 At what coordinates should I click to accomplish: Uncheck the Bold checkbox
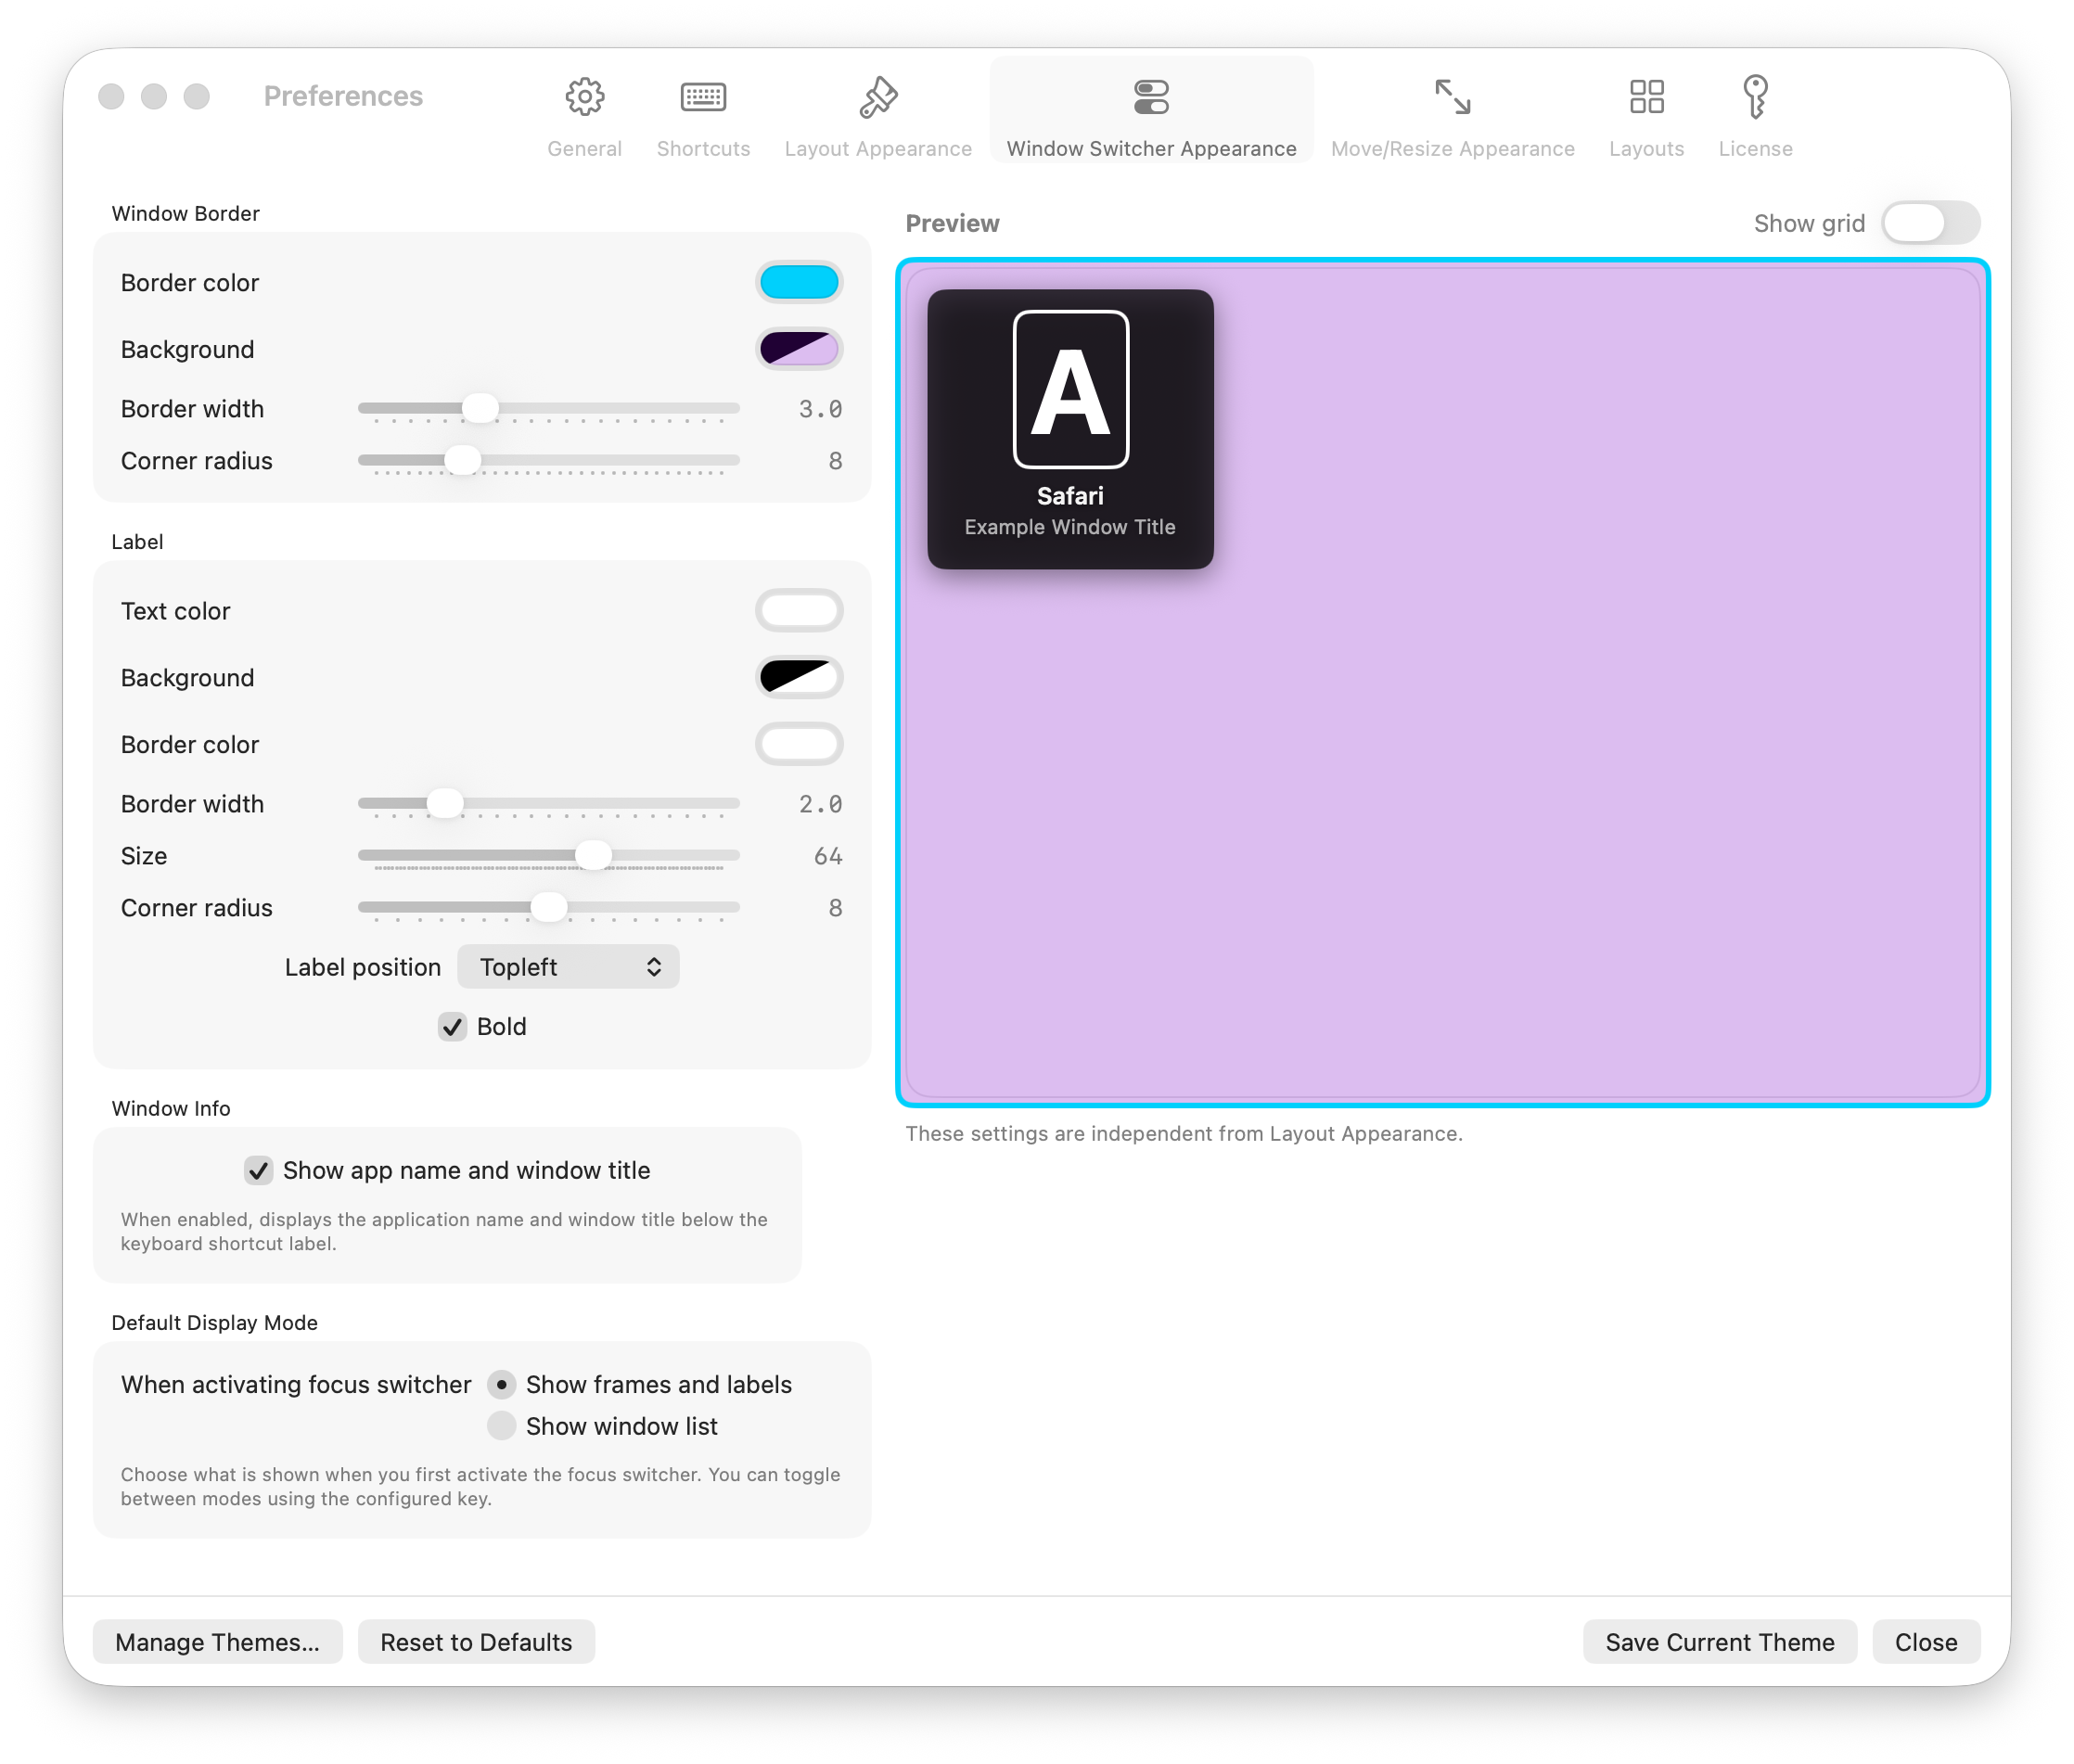coord(452,1026)
